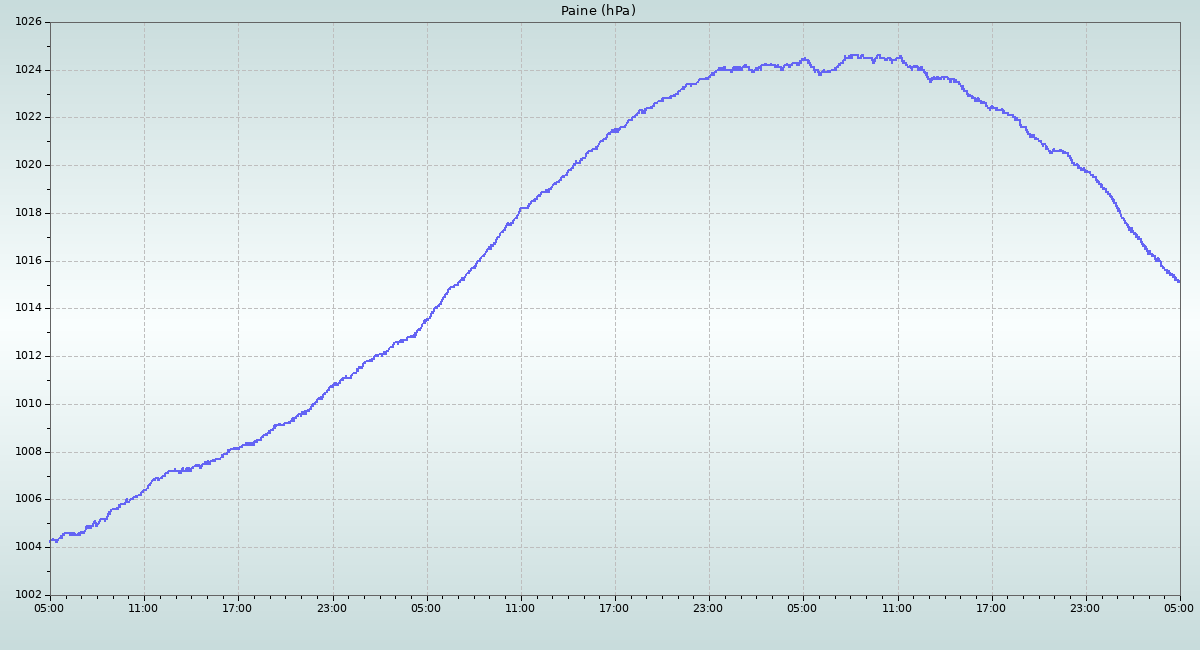The height and width of the screenshot is (650, 1200).
Task: Click where the rising curve crosses 1014 hPa
Action: (436, 308)
